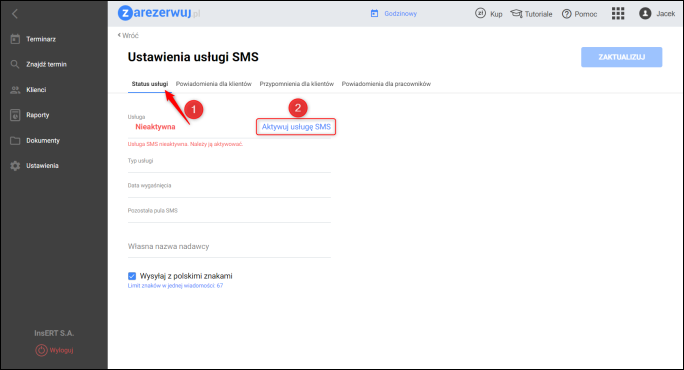The image size is (684, 370).
Task: Collapse the sidebar with the back arrow icon
Action: (x=15, y=14)
